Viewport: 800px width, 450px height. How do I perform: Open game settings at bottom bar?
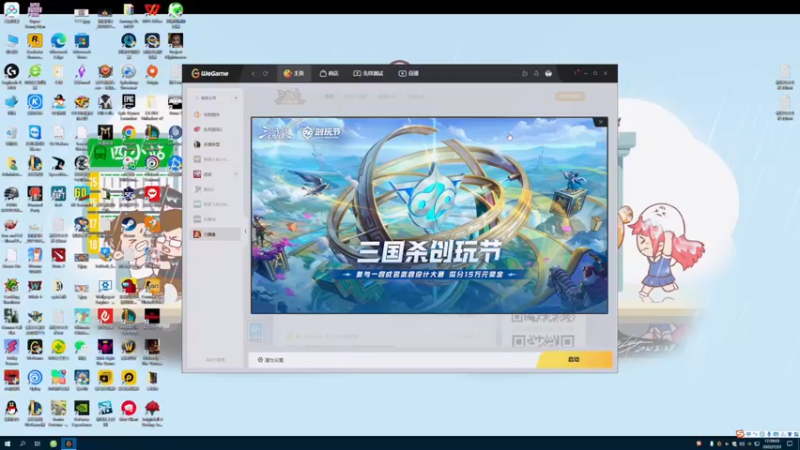point(271,360)
